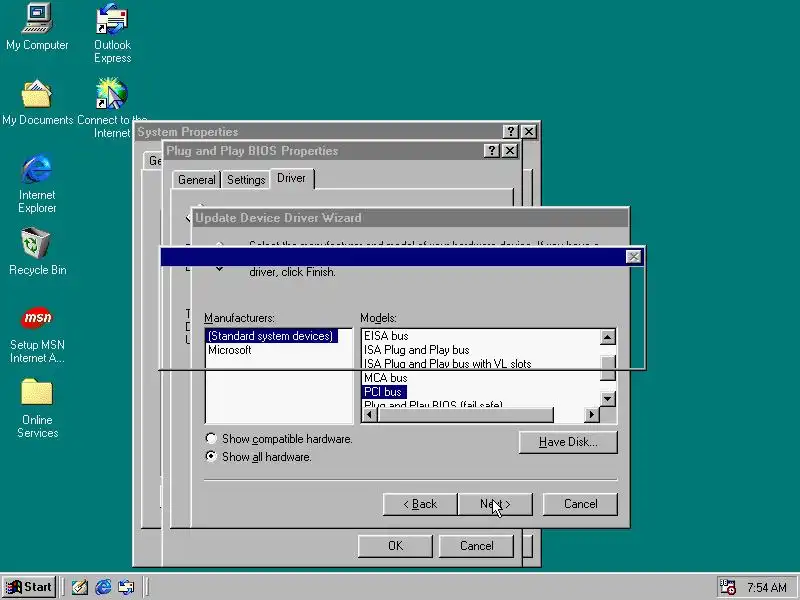The height and width of the screenshot is (600, 800).
Task: Launch Outlook Express from quick launch bar
Action: (x=126, y=587)
